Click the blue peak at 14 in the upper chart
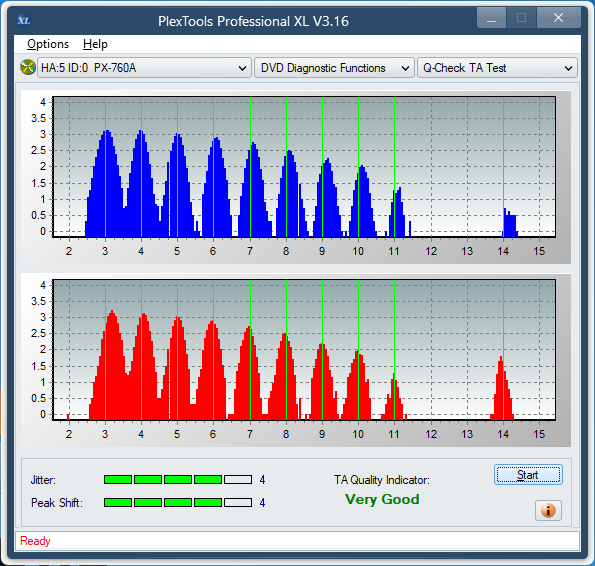Viewport: 595px width, 566px height. pyautogui.click(x=510, y=222)
